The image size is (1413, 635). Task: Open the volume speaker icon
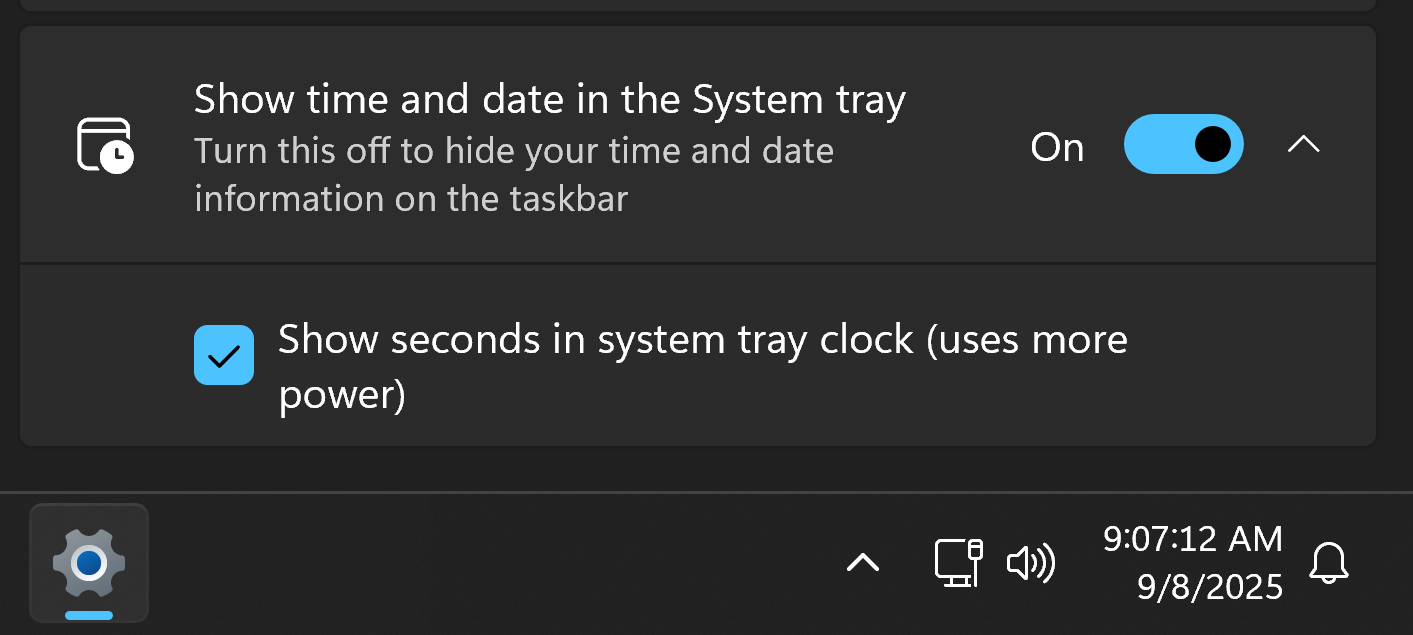pos(1030,564)
